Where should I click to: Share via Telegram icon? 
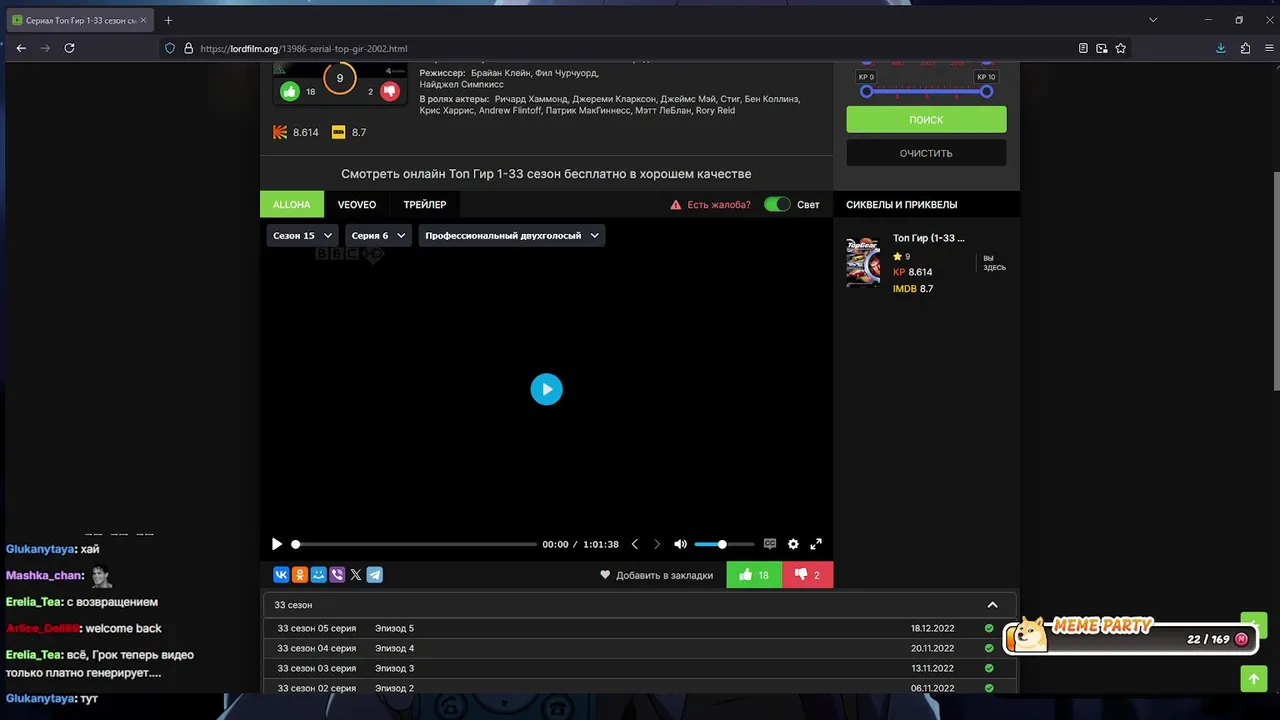pos(374,575)
